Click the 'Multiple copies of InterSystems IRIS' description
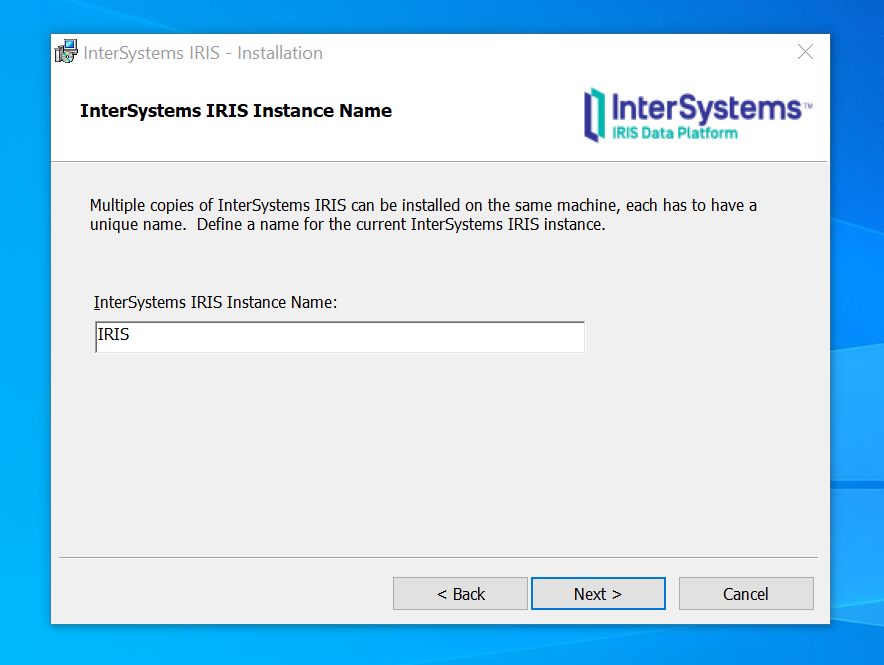This screenshot has width=884, height=665. [423, 215]
